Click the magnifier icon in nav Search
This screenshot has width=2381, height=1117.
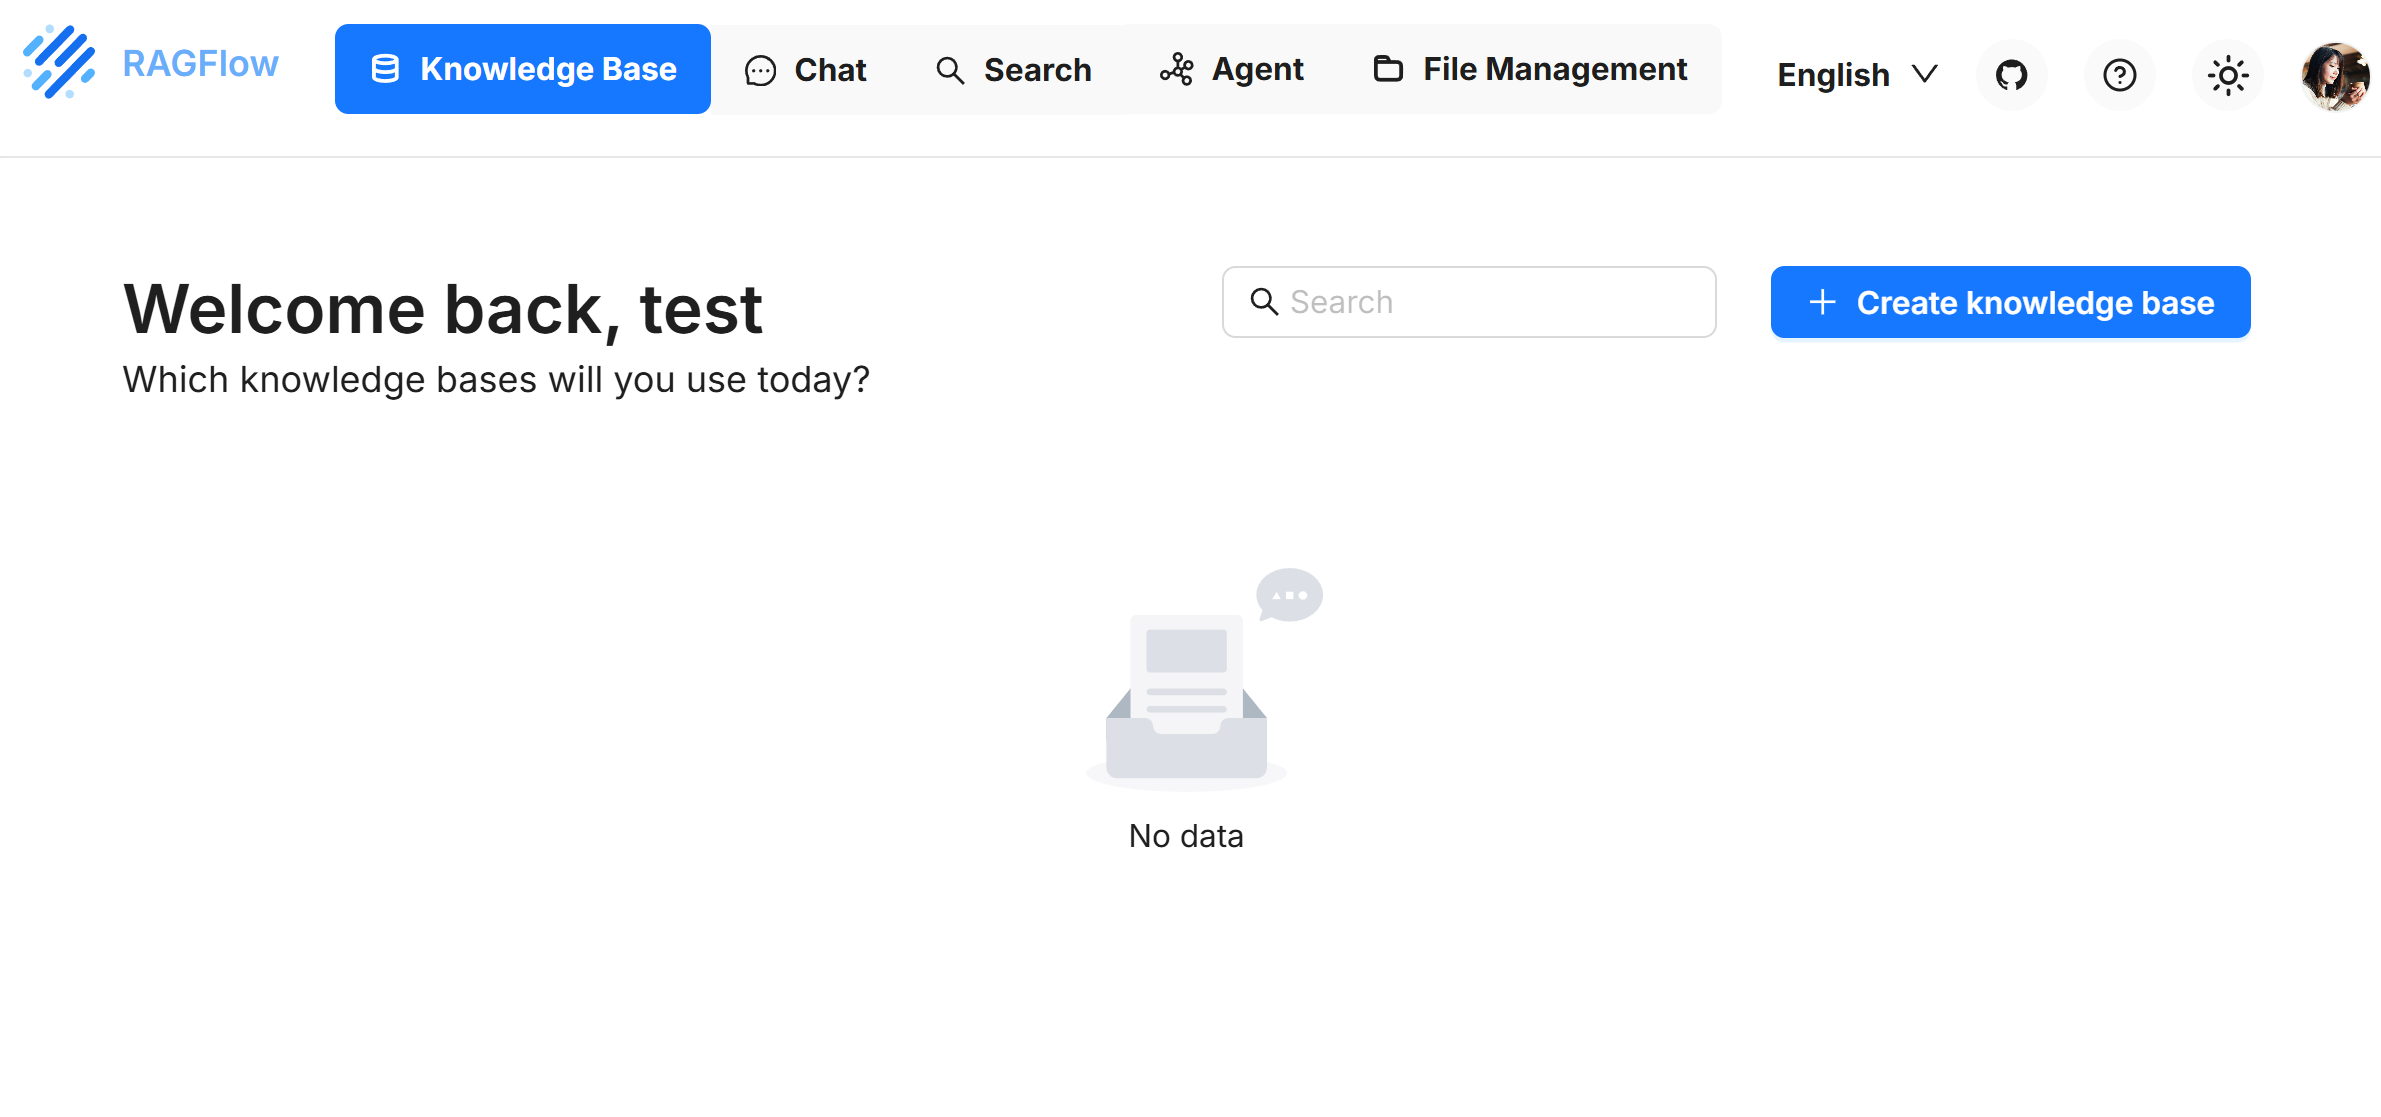(x=949, y=70)
